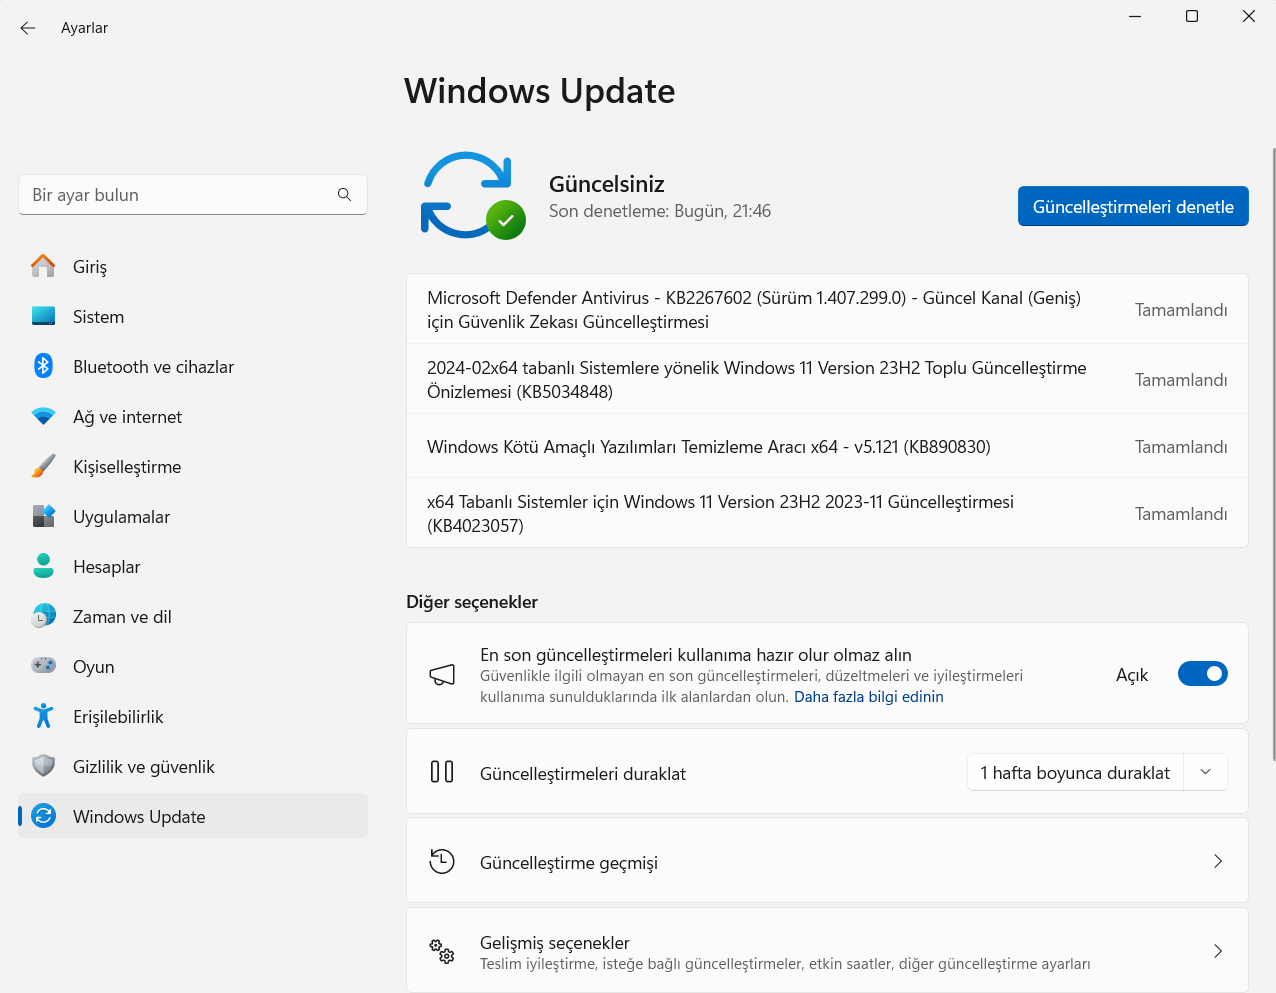Click the history clock icon
The image size is (1276, 993).
pos(442,861)
